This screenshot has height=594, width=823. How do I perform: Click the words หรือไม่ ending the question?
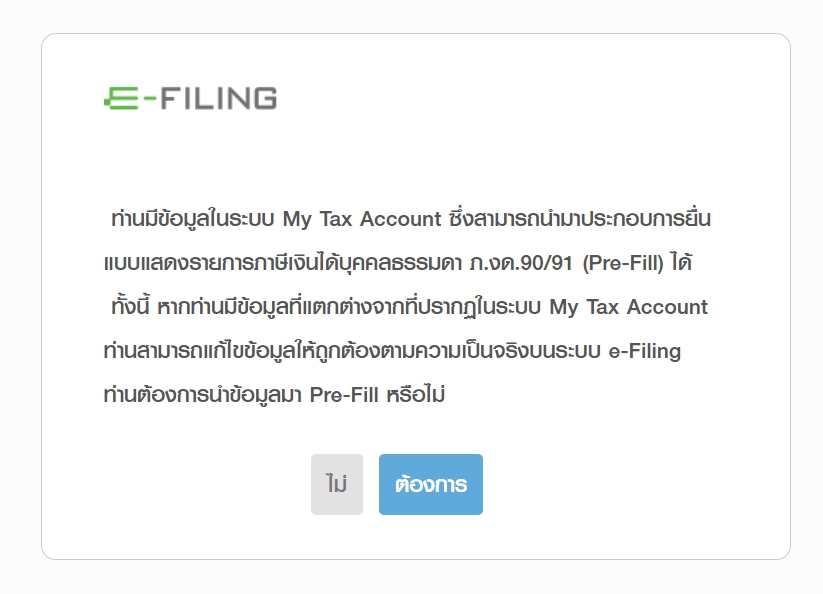pos(416,395)
